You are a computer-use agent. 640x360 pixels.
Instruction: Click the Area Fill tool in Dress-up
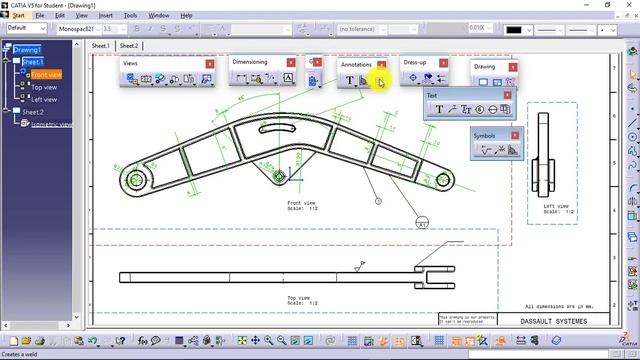(427, 78)
